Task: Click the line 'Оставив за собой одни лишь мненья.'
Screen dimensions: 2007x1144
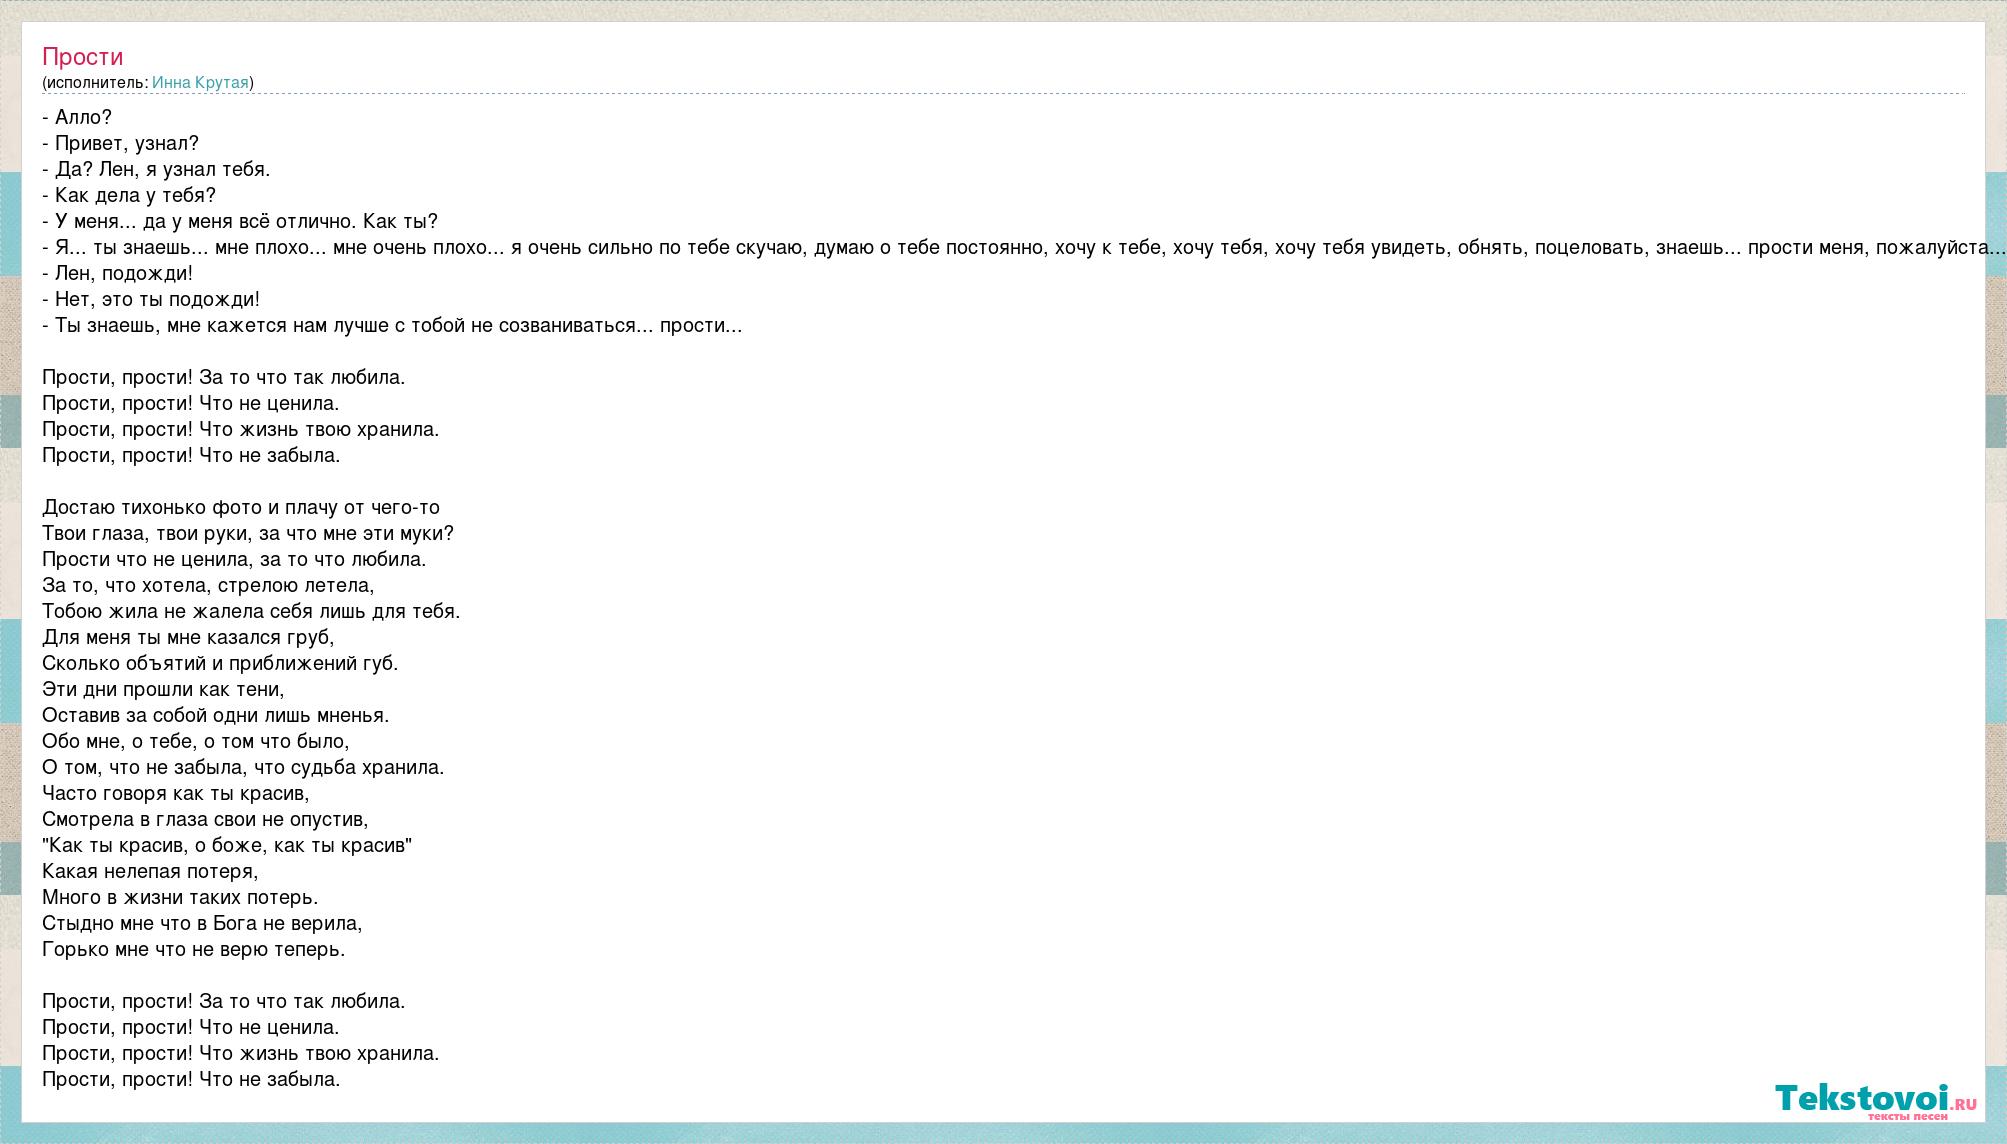Action: [216, 715]
